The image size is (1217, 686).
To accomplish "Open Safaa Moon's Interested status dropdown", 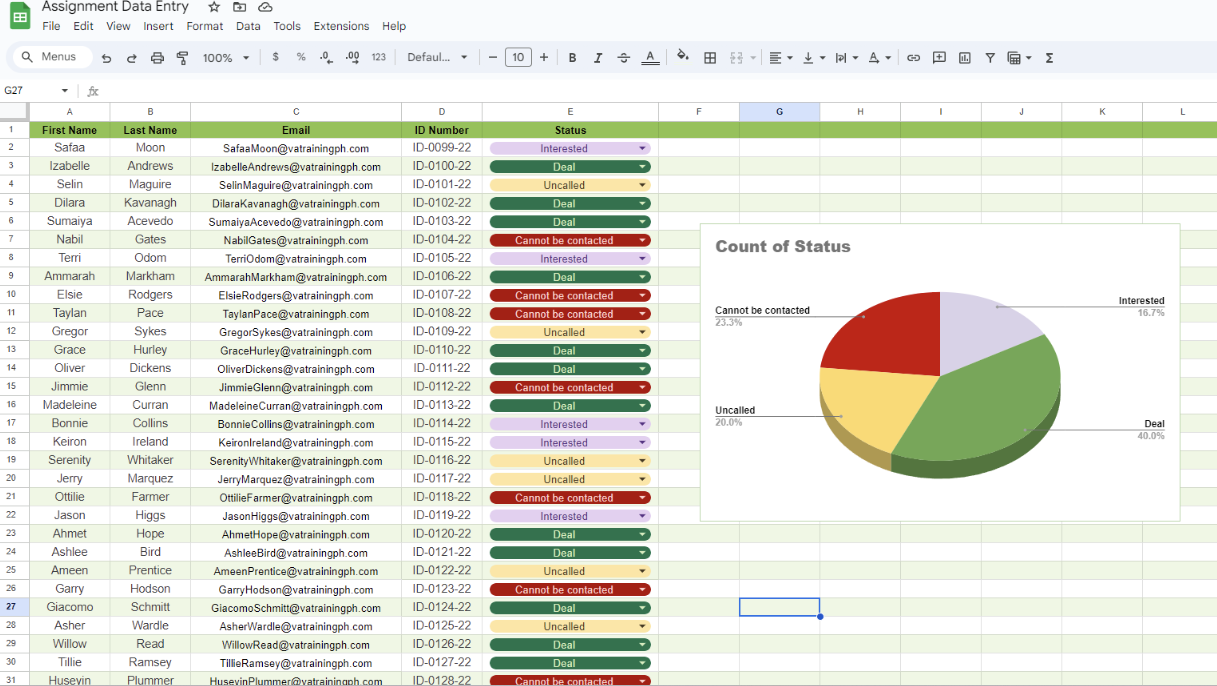I will [642, 148].
